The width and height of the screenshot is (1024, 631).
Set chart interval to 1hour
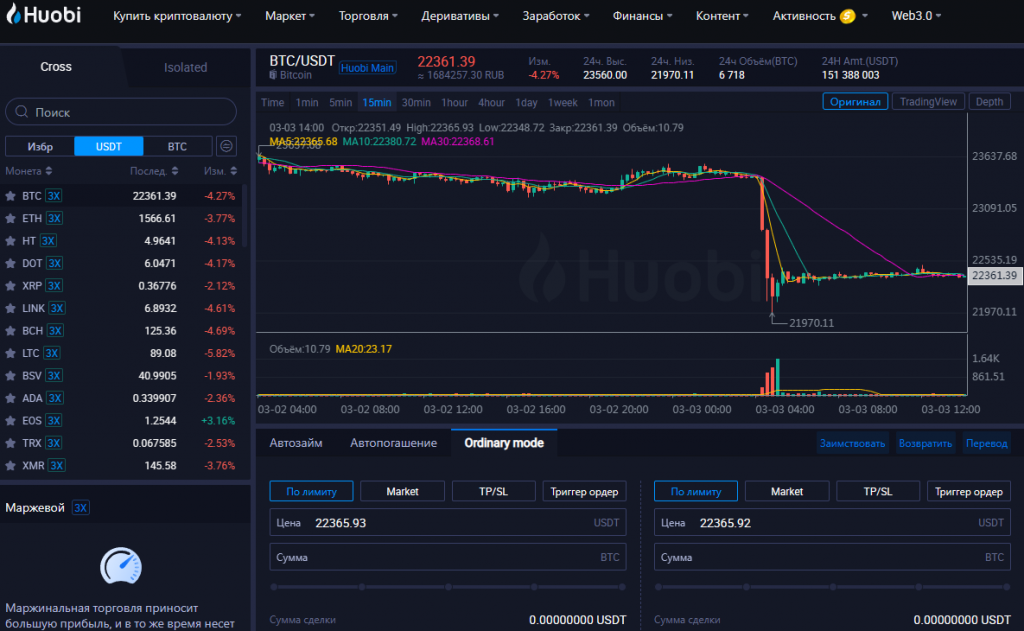(455, 103)
